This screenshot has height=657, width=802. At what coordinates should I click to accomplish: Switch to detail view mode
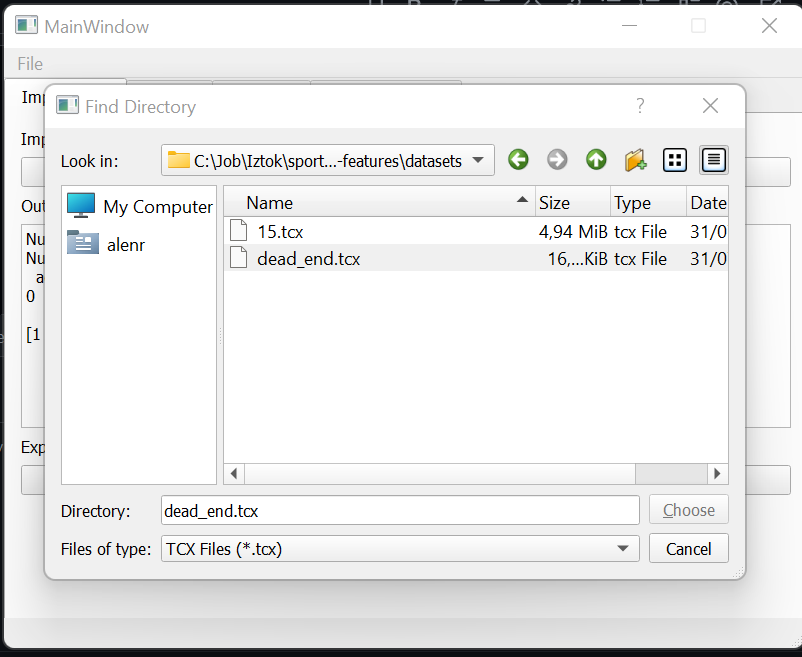[x=712, y=159]
